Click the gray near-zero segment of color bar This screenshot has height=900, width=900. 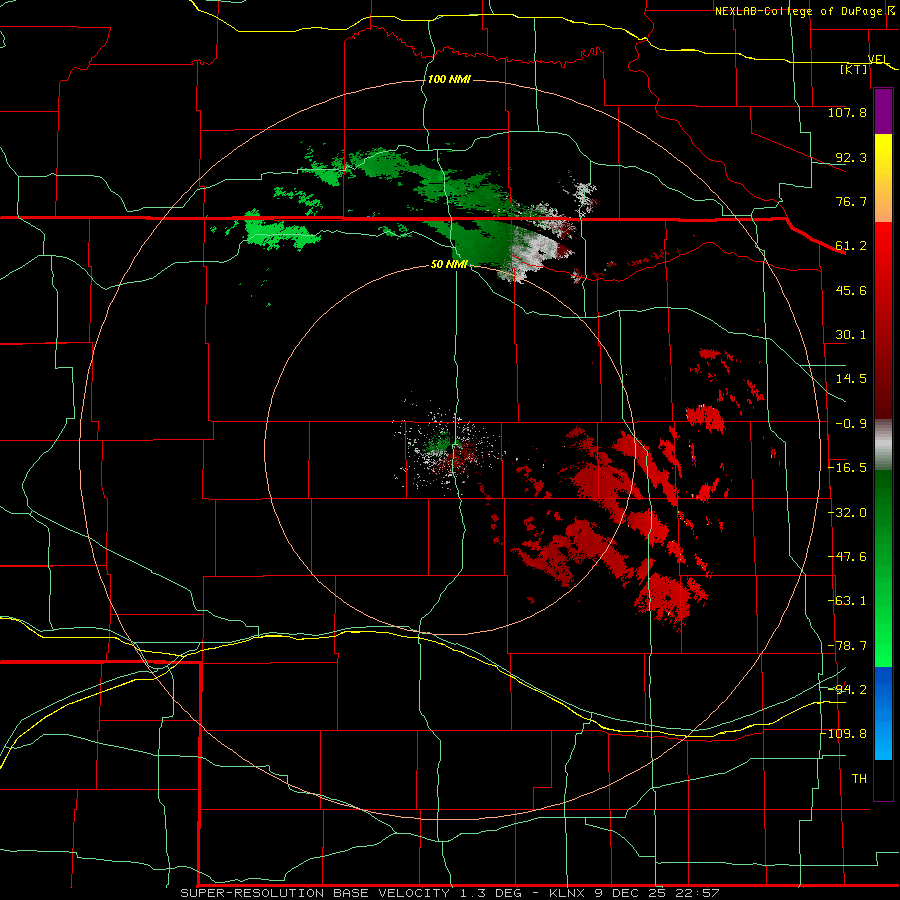[883, 445]
